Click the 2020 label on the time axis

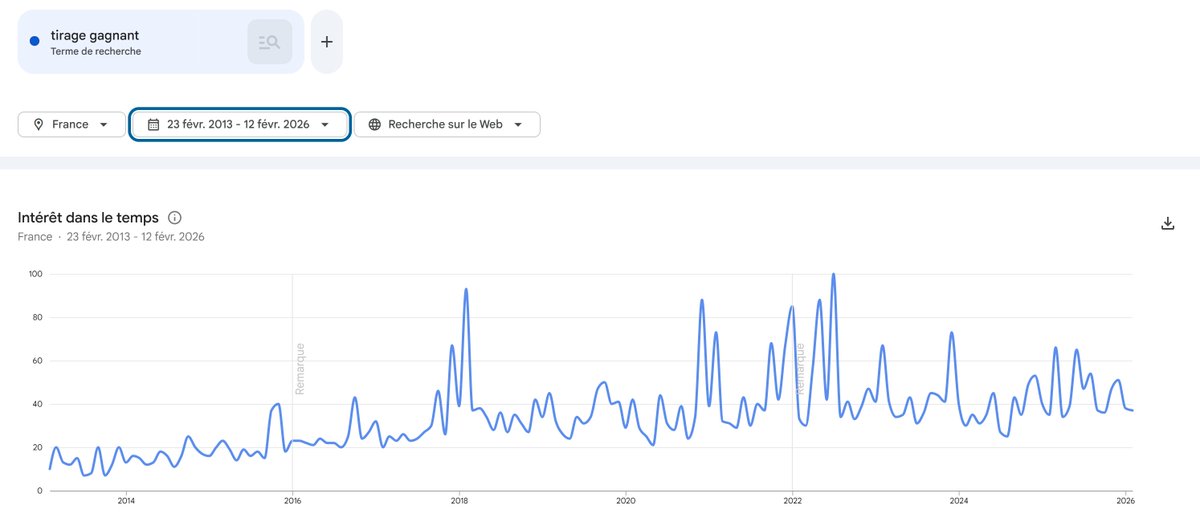point(626,500)
